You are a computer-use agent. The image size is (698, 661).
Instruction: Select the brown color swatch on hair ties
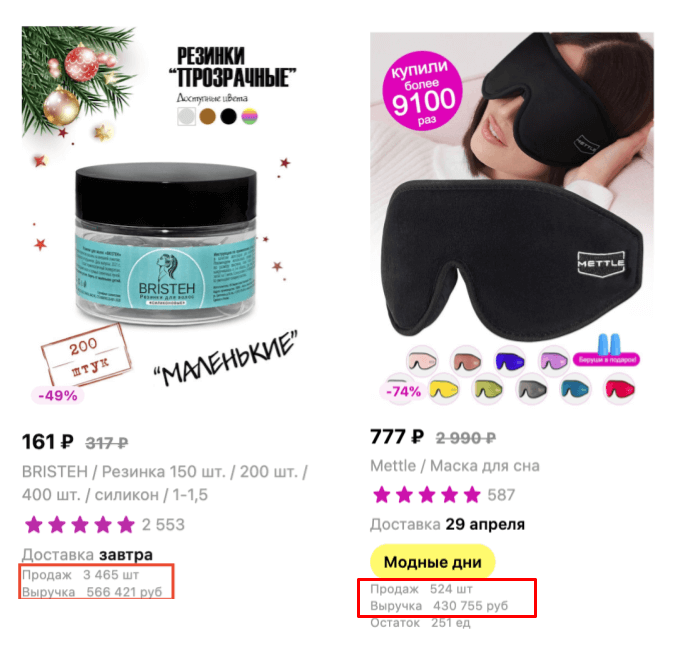click(x=207, y=117)
